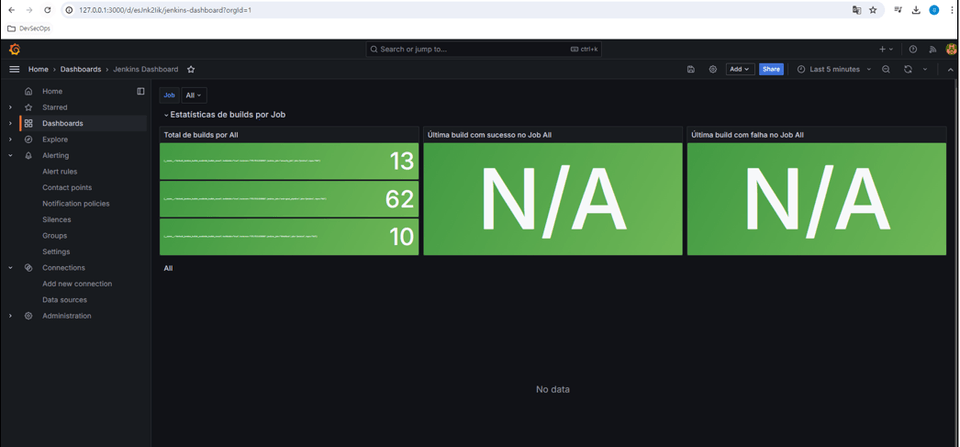Click the dock menu icon beside Home
The height and width of the screenshot is (447, 960).
141,91
